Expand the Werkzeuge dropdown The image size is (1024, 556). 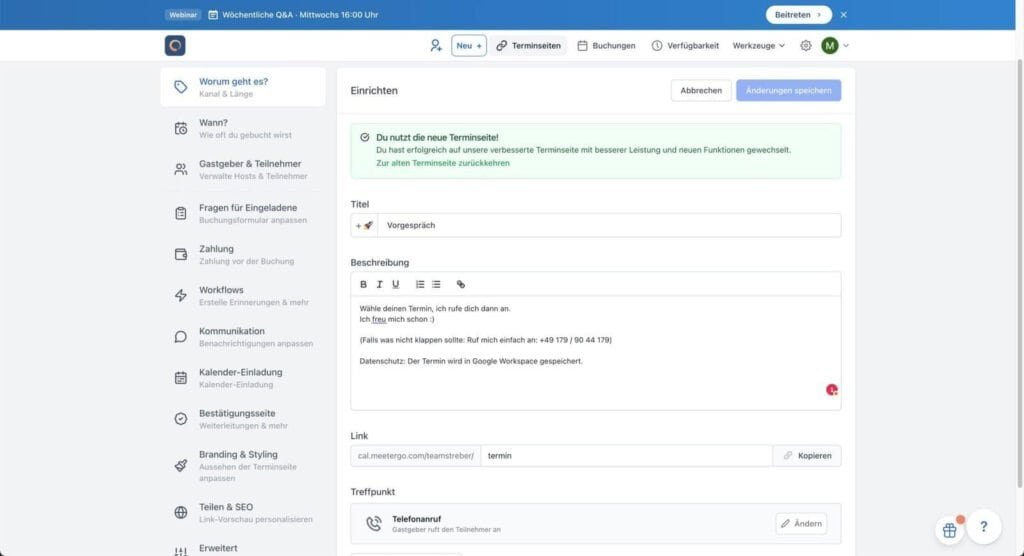(x=758, y=46)
